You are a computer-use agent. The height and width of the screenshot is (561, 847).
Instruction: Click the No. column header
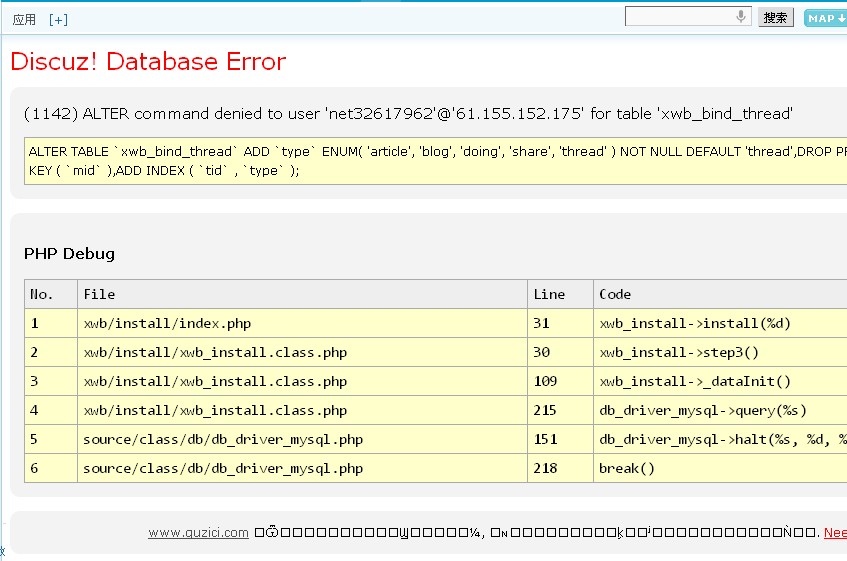[x=51, y=294]
